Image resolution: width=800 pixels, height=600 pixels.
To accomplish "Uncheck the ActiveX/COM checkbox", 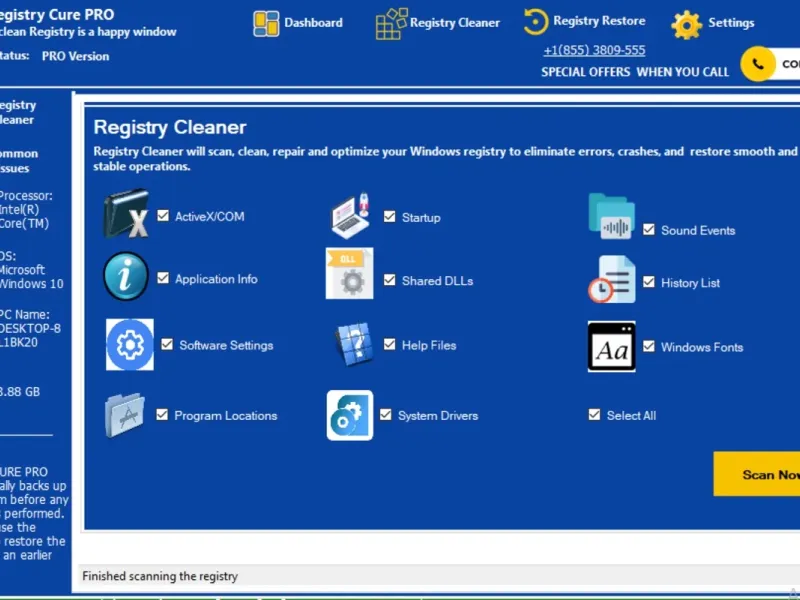I will 163,216.
